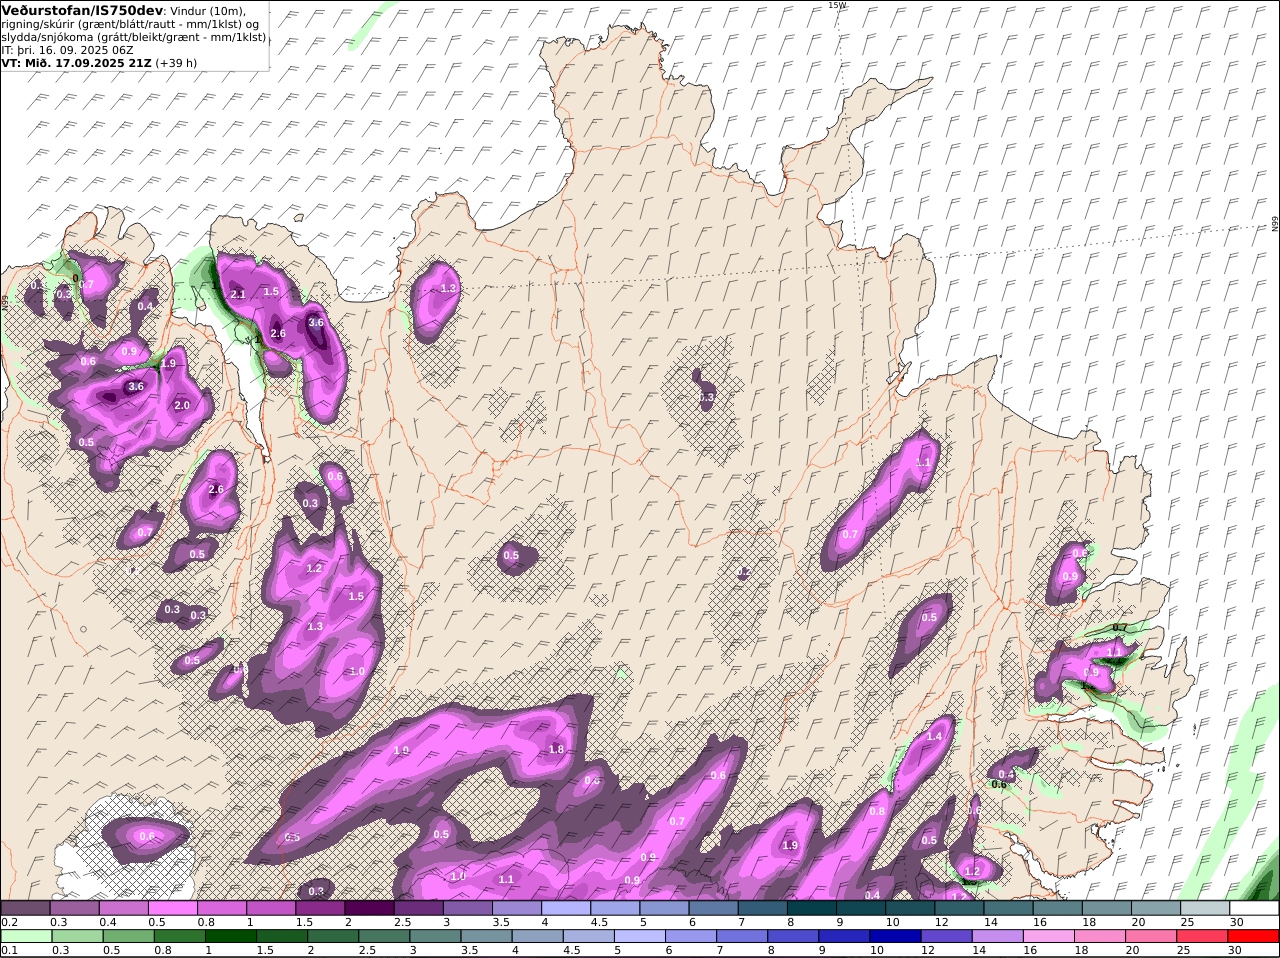Pick the 7 blue swatch in lower legend
Screen dimensions: 1280x958
pyautogui.click(x=742, y=936)
